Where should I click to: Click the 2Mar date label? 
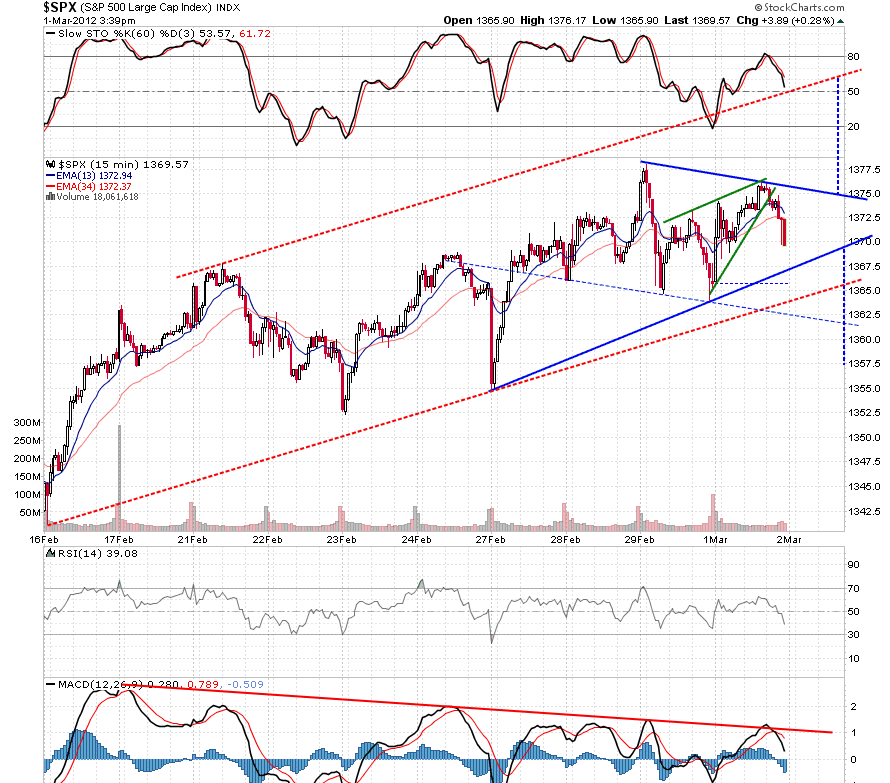click(x=789, y=539)
